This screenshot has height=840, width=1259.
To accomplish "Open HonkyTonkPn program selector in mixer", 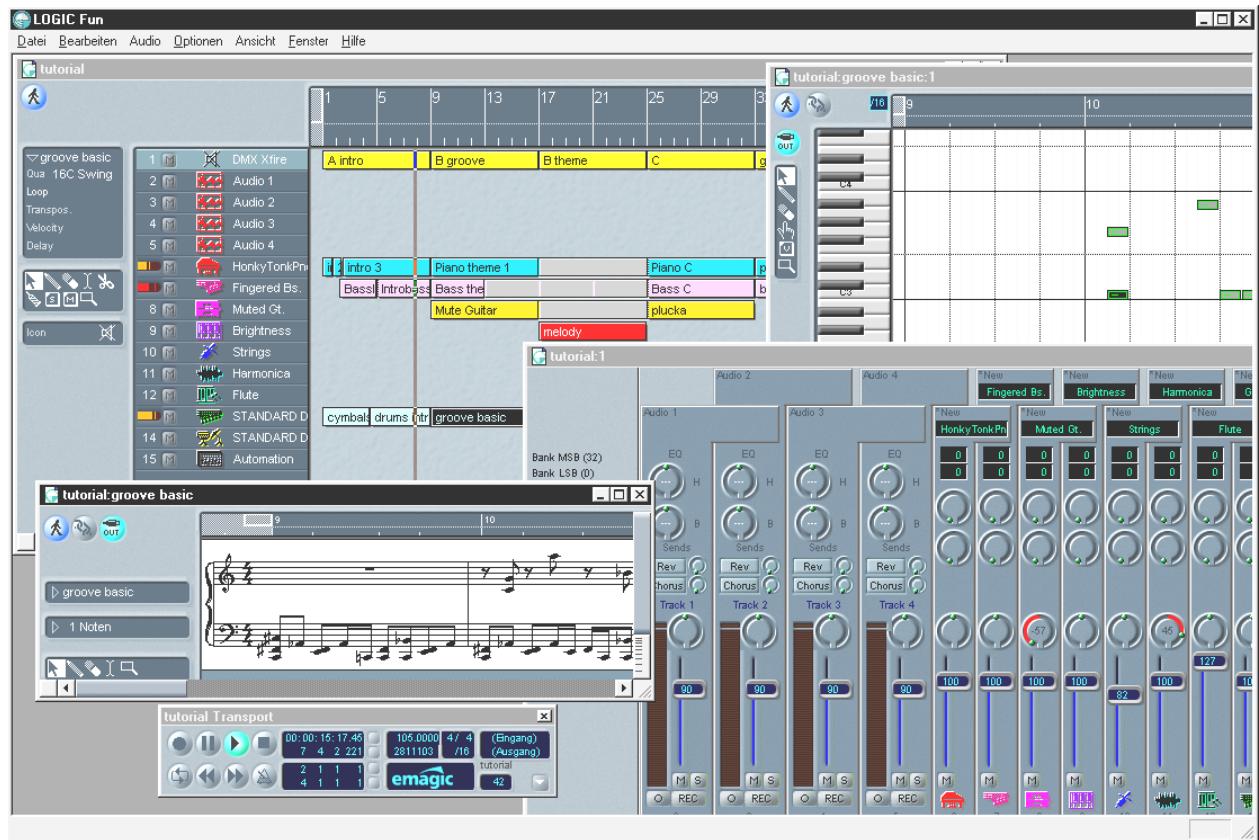I will click(x=973, y=430).
